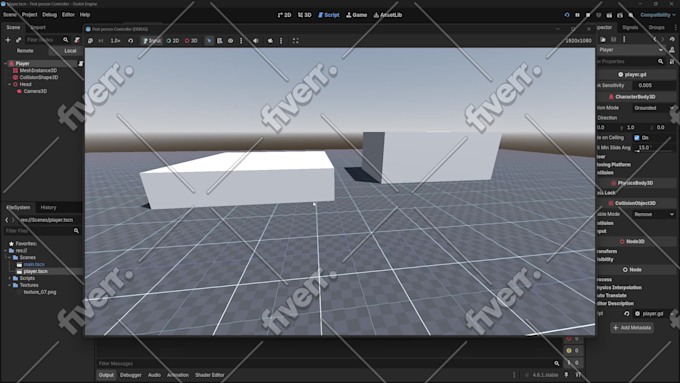The width and height of the screenshot is (680, 383).
Task: Toggle the 2D selection mode in game toolbar
Action: pos(173,41)
